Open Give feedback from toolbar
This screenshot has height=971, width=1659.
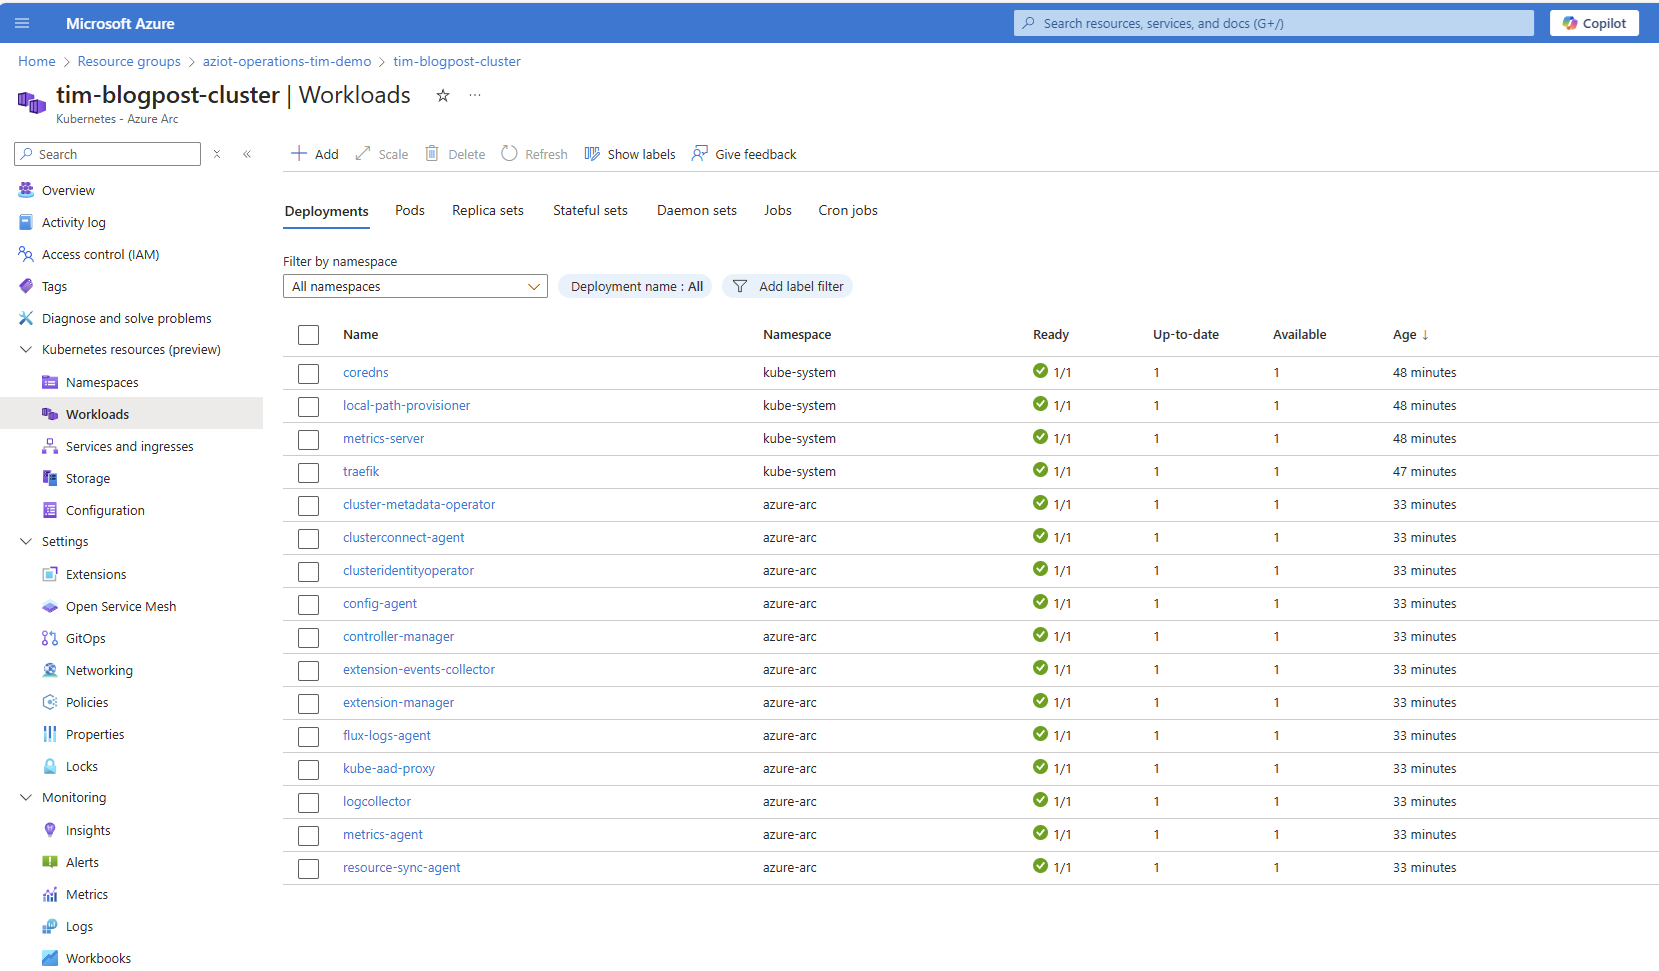[744, 154]
